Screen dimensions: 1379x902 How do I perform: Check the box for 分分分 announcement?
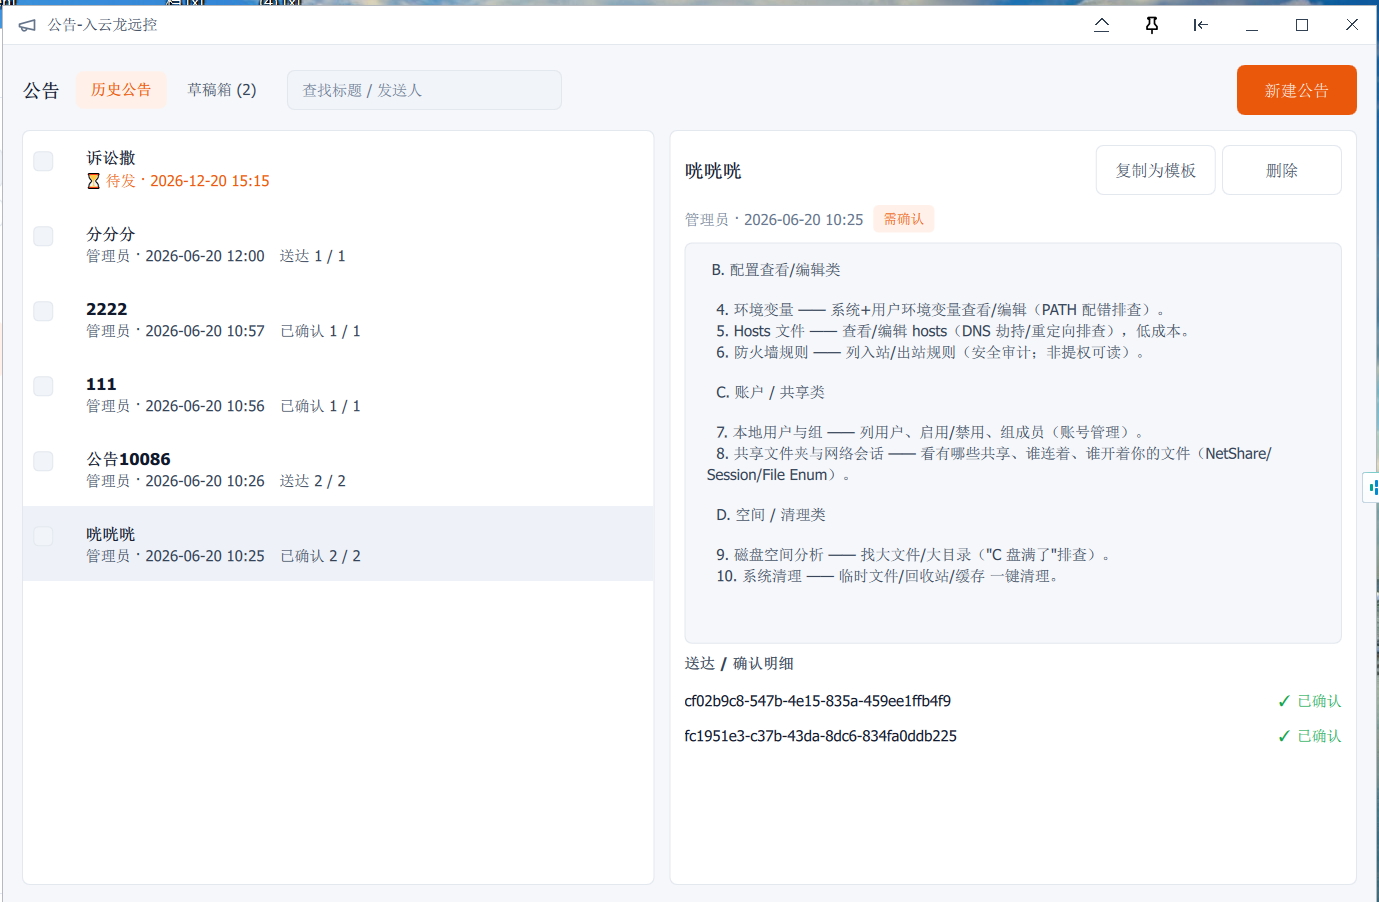[43, 236]
